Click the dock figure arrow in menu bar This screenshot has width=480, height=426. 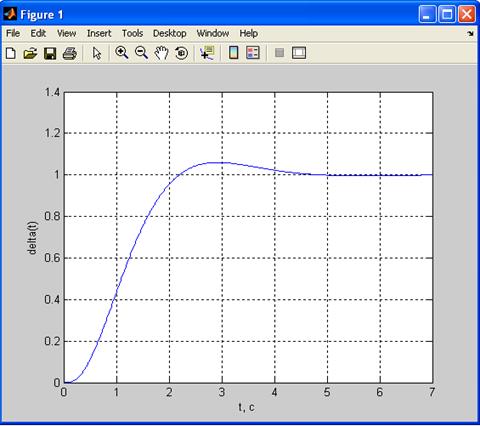click(470, 33)
